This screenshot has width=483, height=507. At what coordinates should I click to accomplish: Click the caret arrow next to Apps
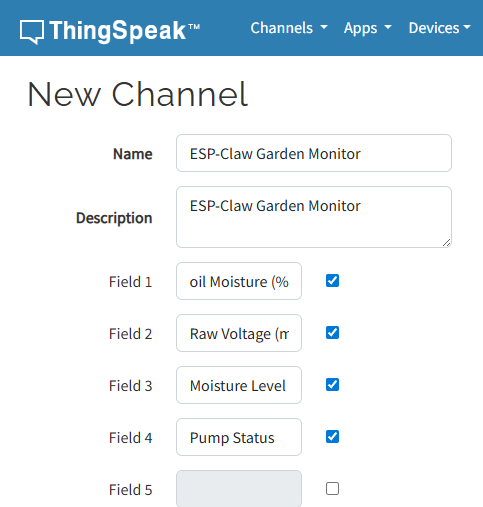coord(388,27)
